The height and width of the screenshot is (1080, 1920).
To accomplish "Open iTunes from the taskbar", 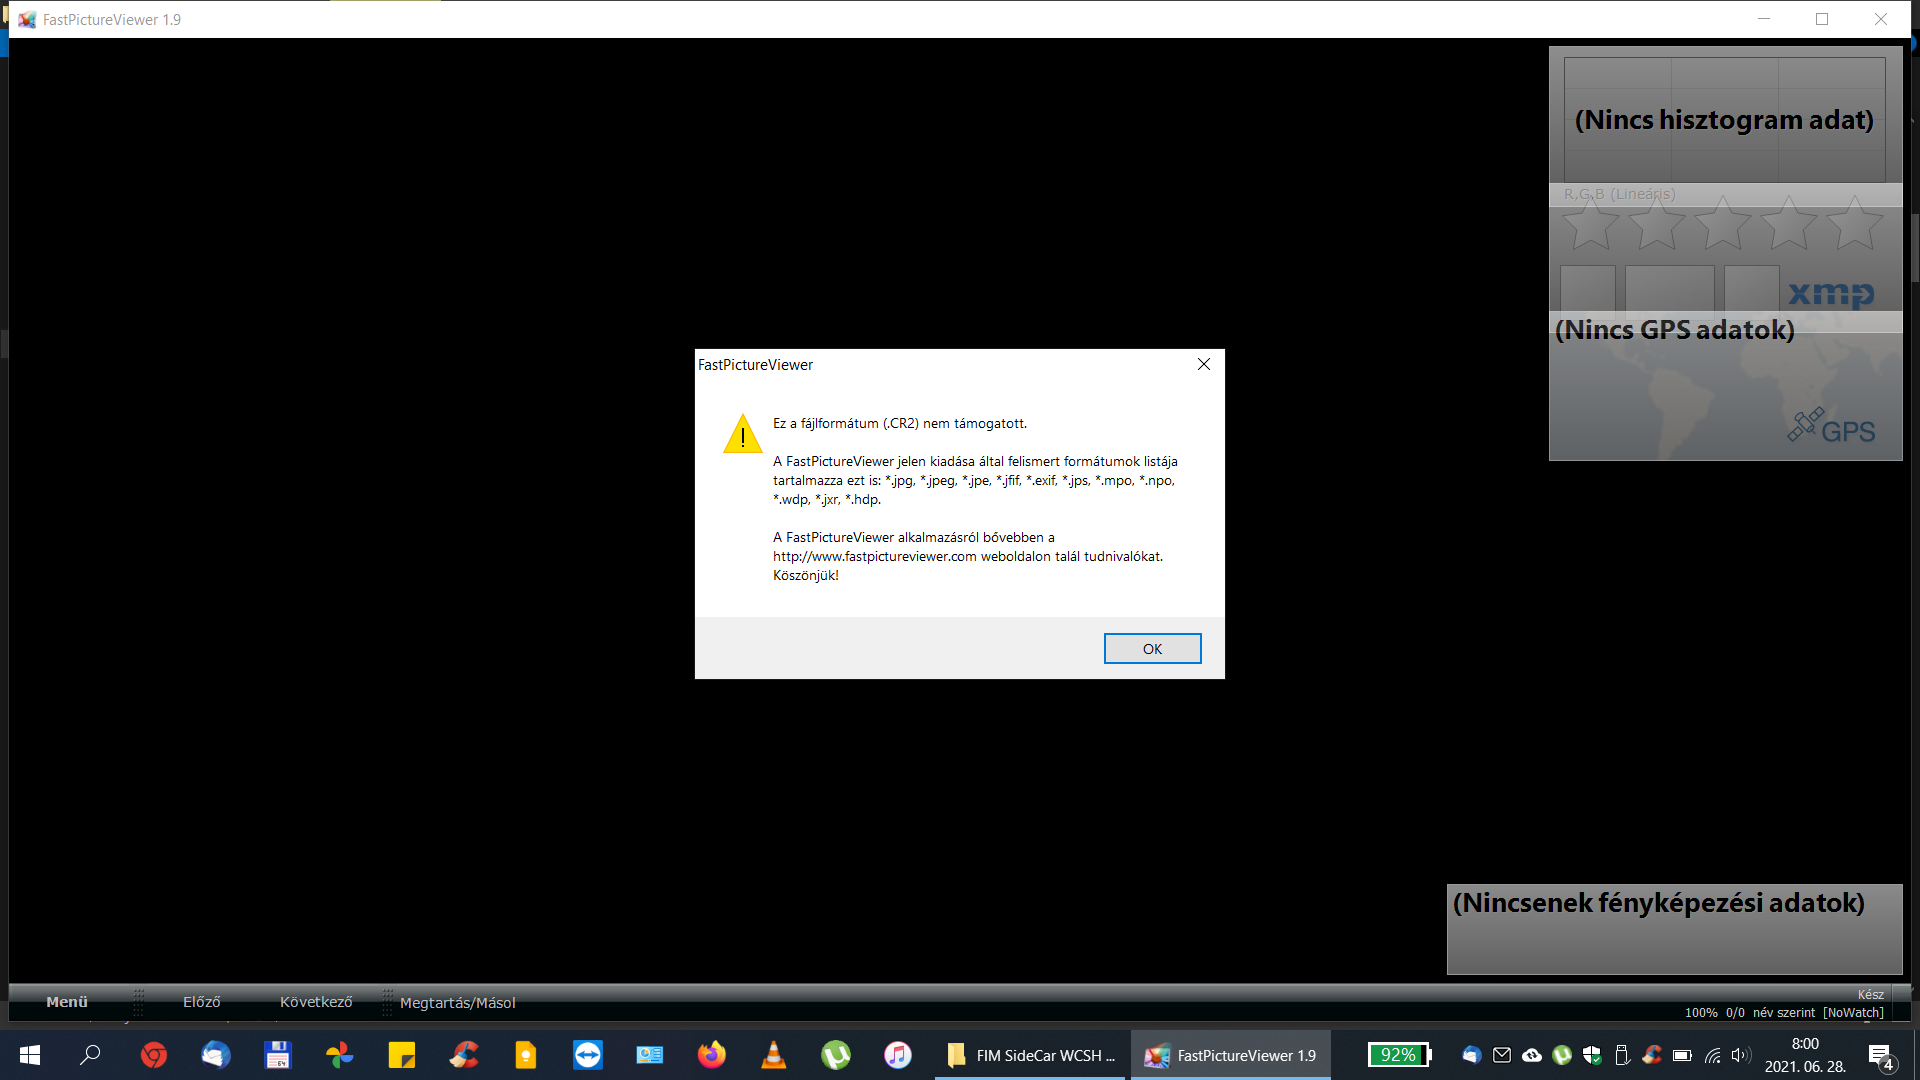I will [x=898, y=1055].
